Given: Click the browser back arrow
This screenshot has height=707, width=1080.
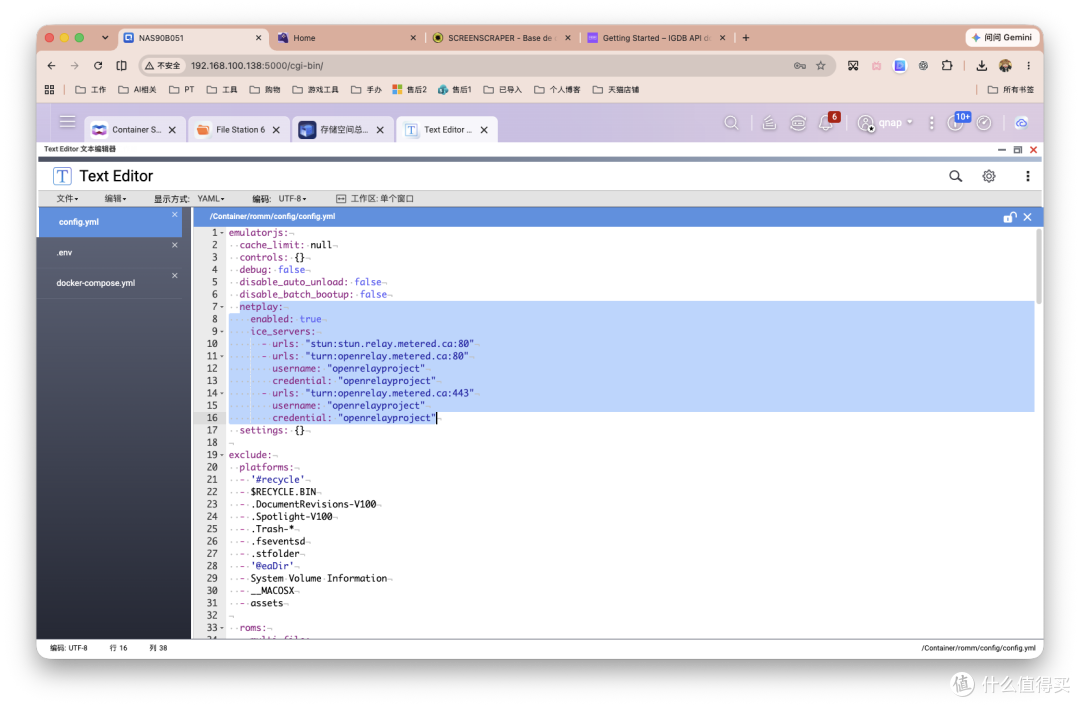Looking at the screenshot, I should point(52,65).
